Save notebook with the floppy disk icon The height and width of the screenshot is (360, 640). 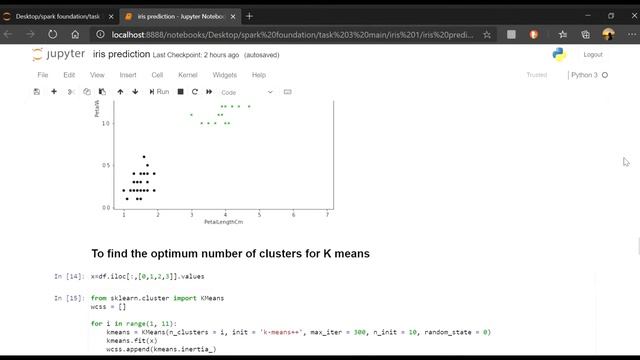tap(37, 92)
